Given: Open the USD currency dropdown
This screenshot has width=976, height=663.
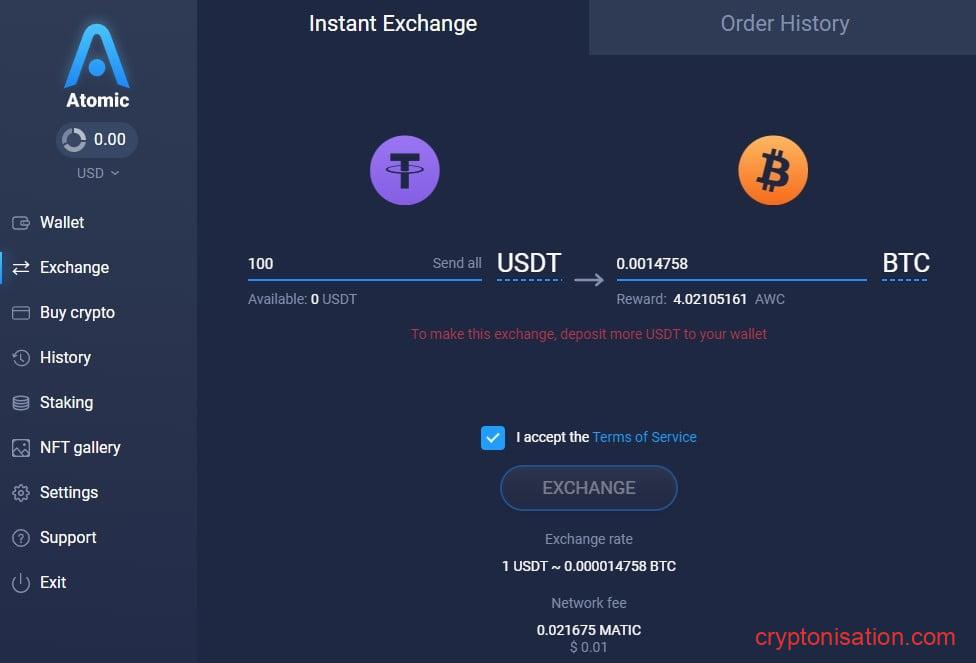Looking at the screenshot, I should coord(97,173).
